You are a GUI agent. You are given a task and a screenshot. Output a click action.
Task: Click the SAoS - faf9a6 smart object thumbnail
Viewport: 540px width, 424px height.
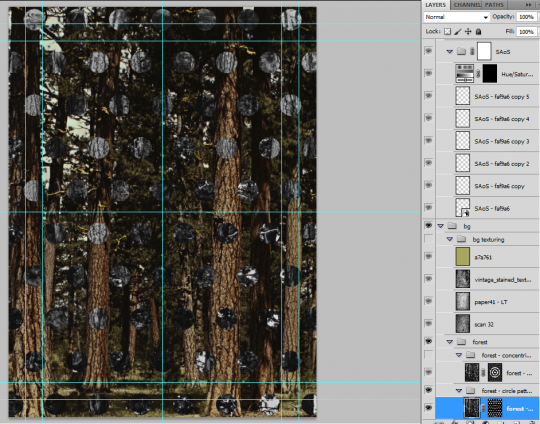[463, 208]
